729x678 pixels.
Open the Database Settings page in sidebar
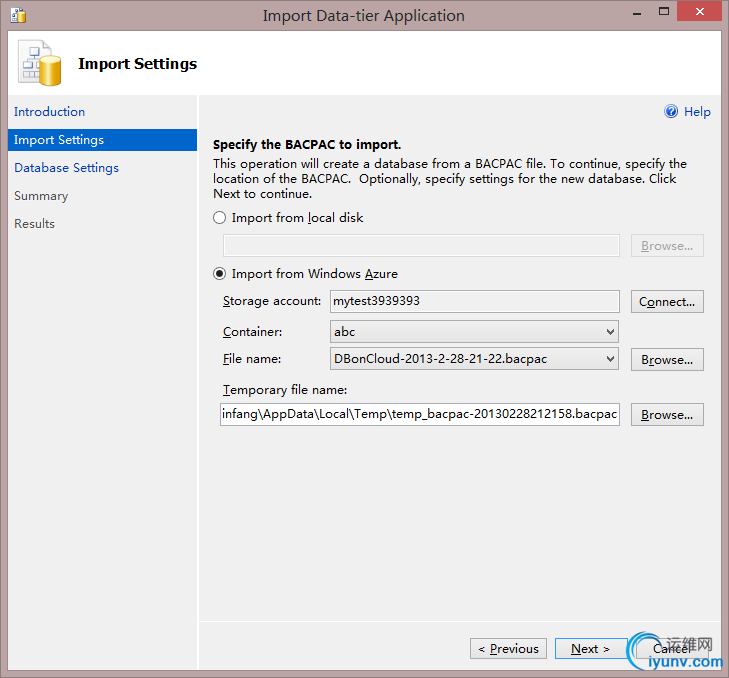pyautogui.click(x=66, y=168)
